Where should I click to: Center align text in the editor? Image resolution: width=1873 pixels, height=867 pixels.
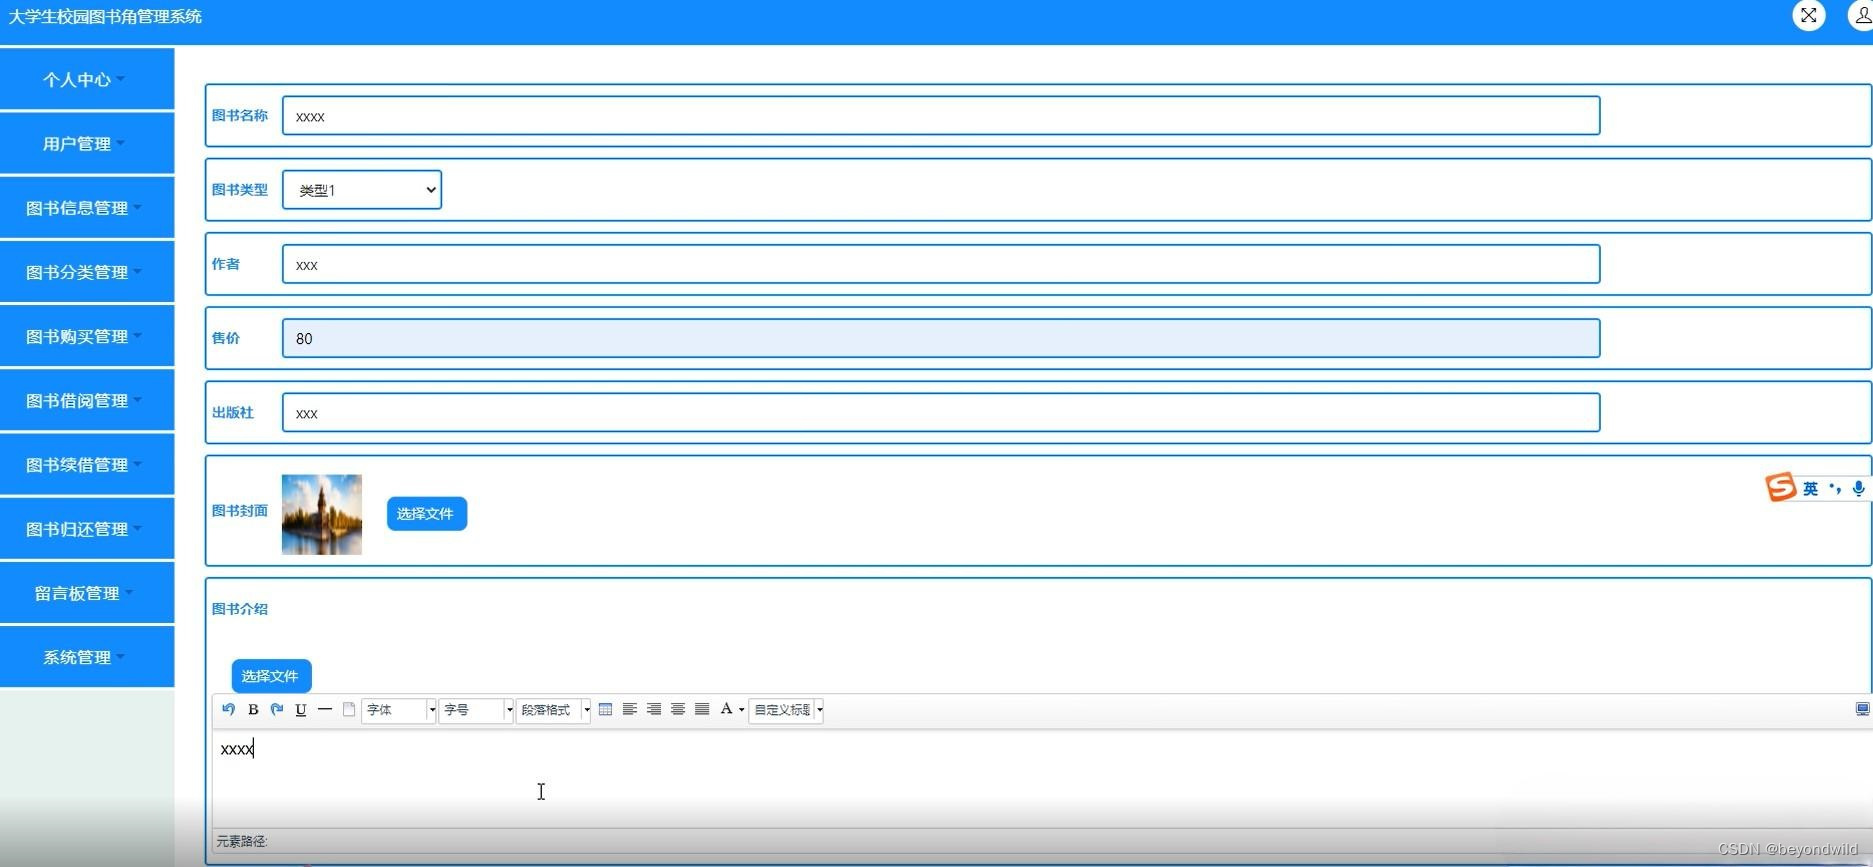[678, 709]
